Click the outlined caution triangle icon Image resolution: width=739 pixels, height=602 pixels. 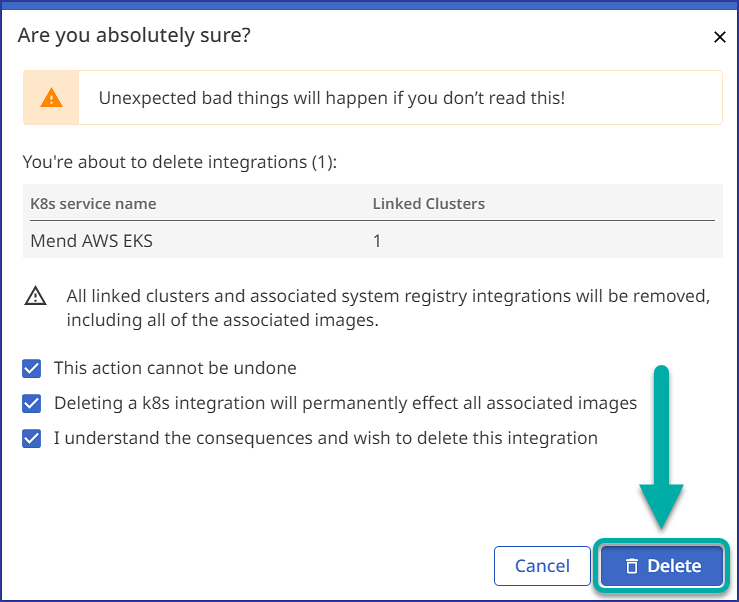(x=36, y=296)
